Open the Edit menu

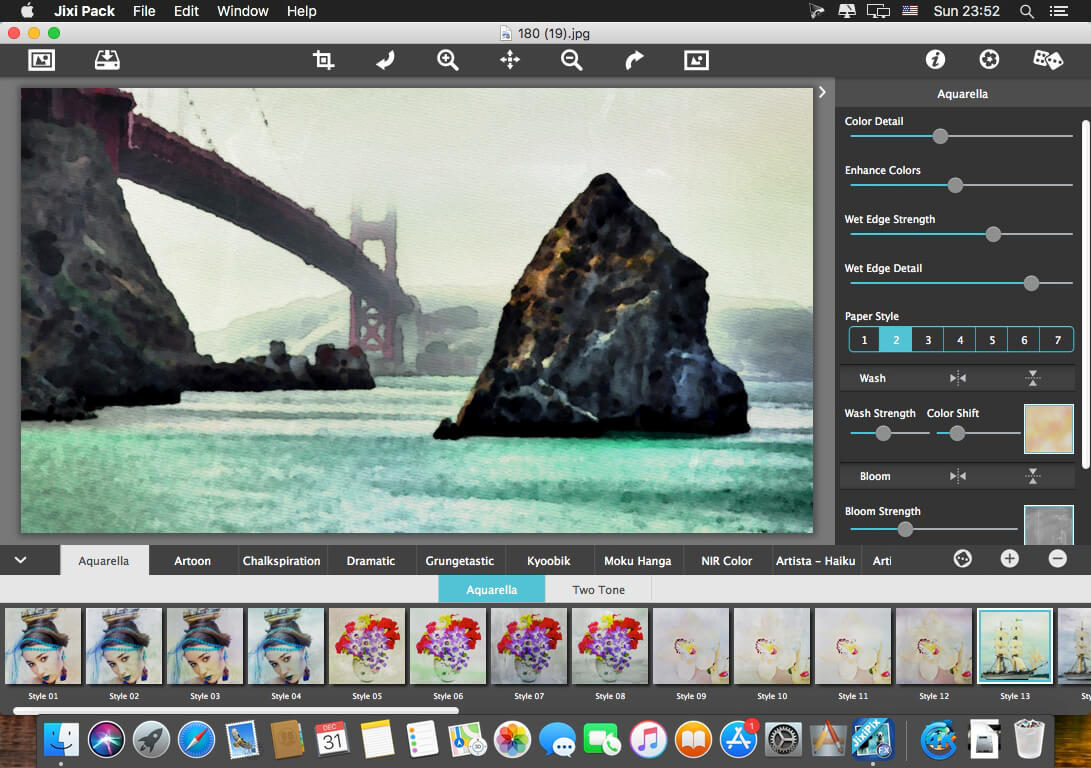point(186,11)
